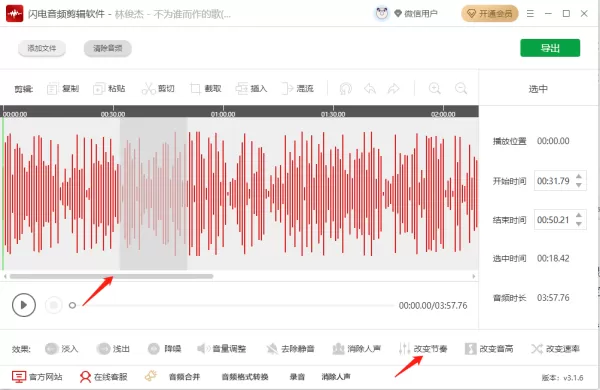Click the Selected (选中) panel header
Screen dimensions: 600x390
pos(538,89)
